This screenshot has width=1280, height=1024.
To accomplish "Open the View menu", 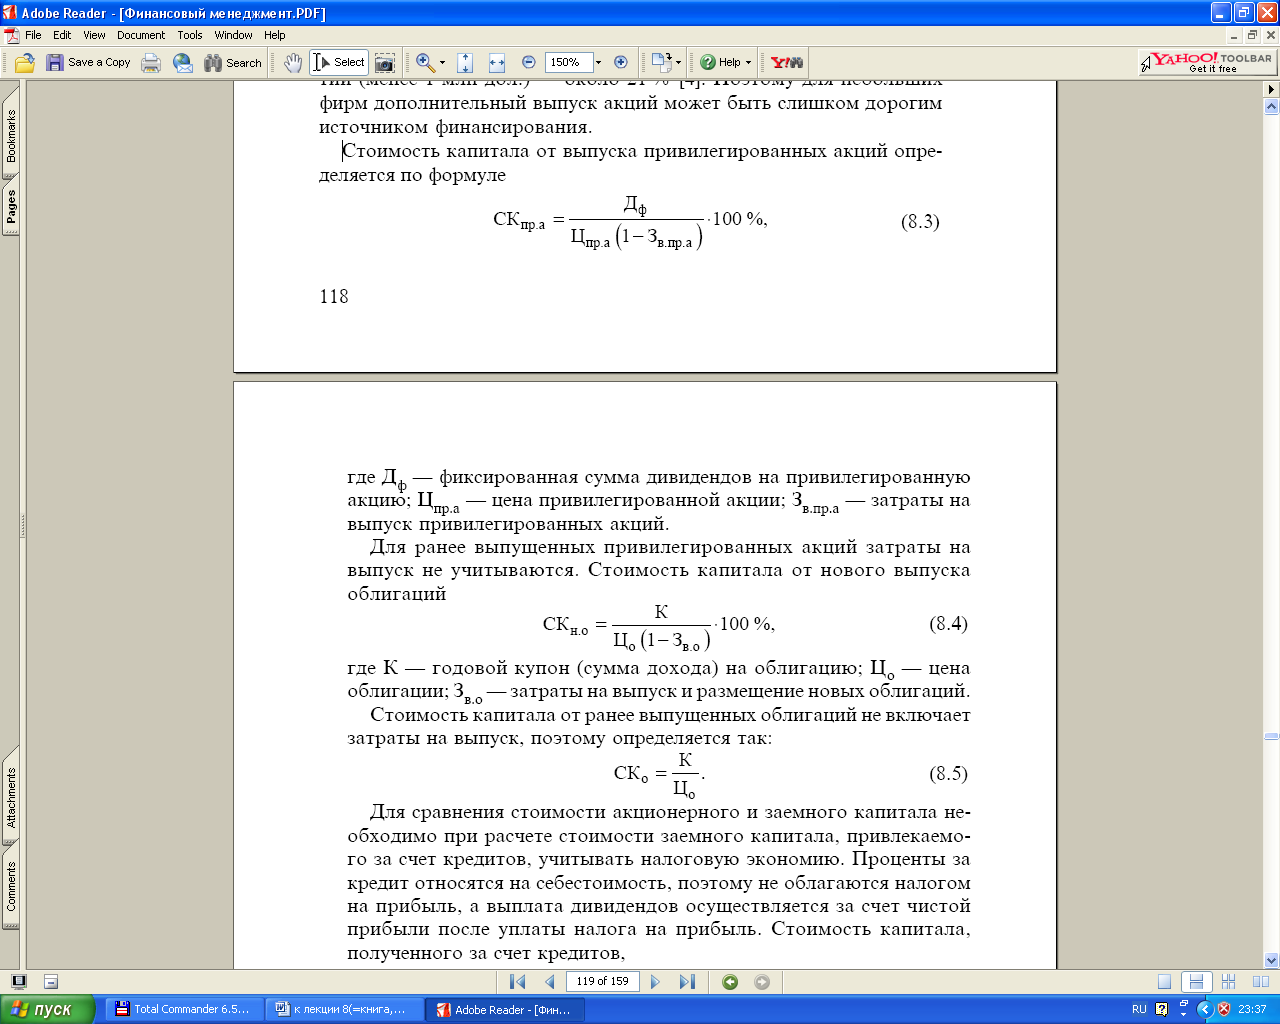I will pos(94,35).
